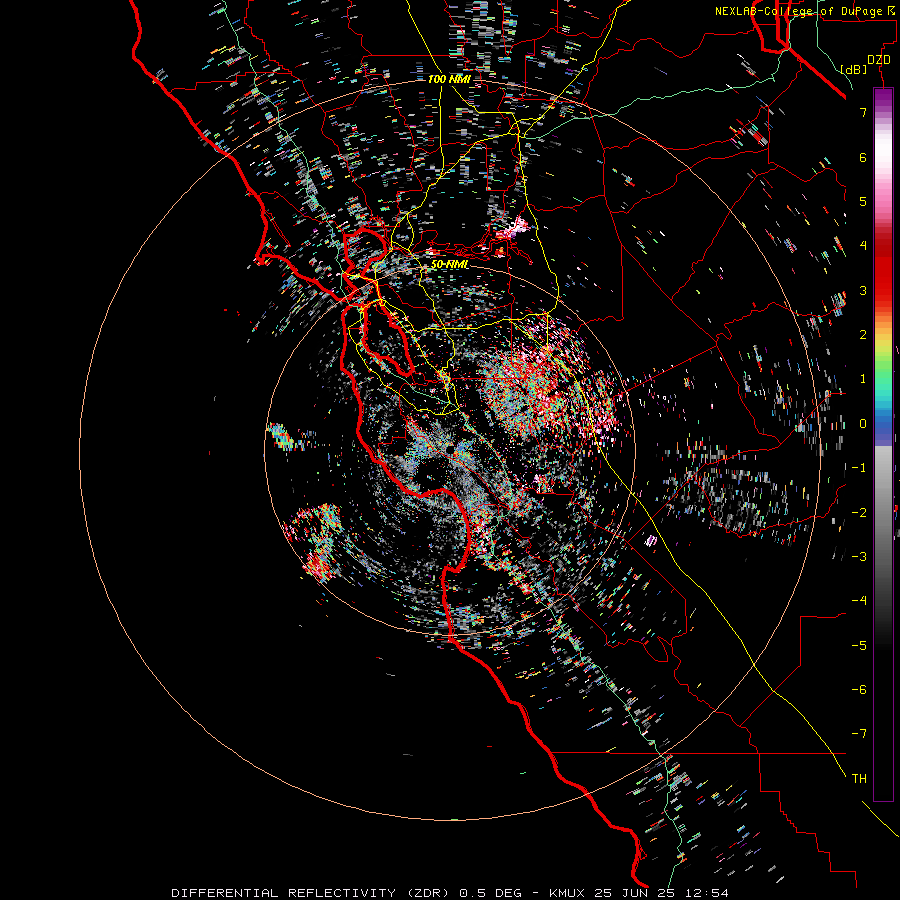Click the '100 NMI' range ring label

pos(449,79)
